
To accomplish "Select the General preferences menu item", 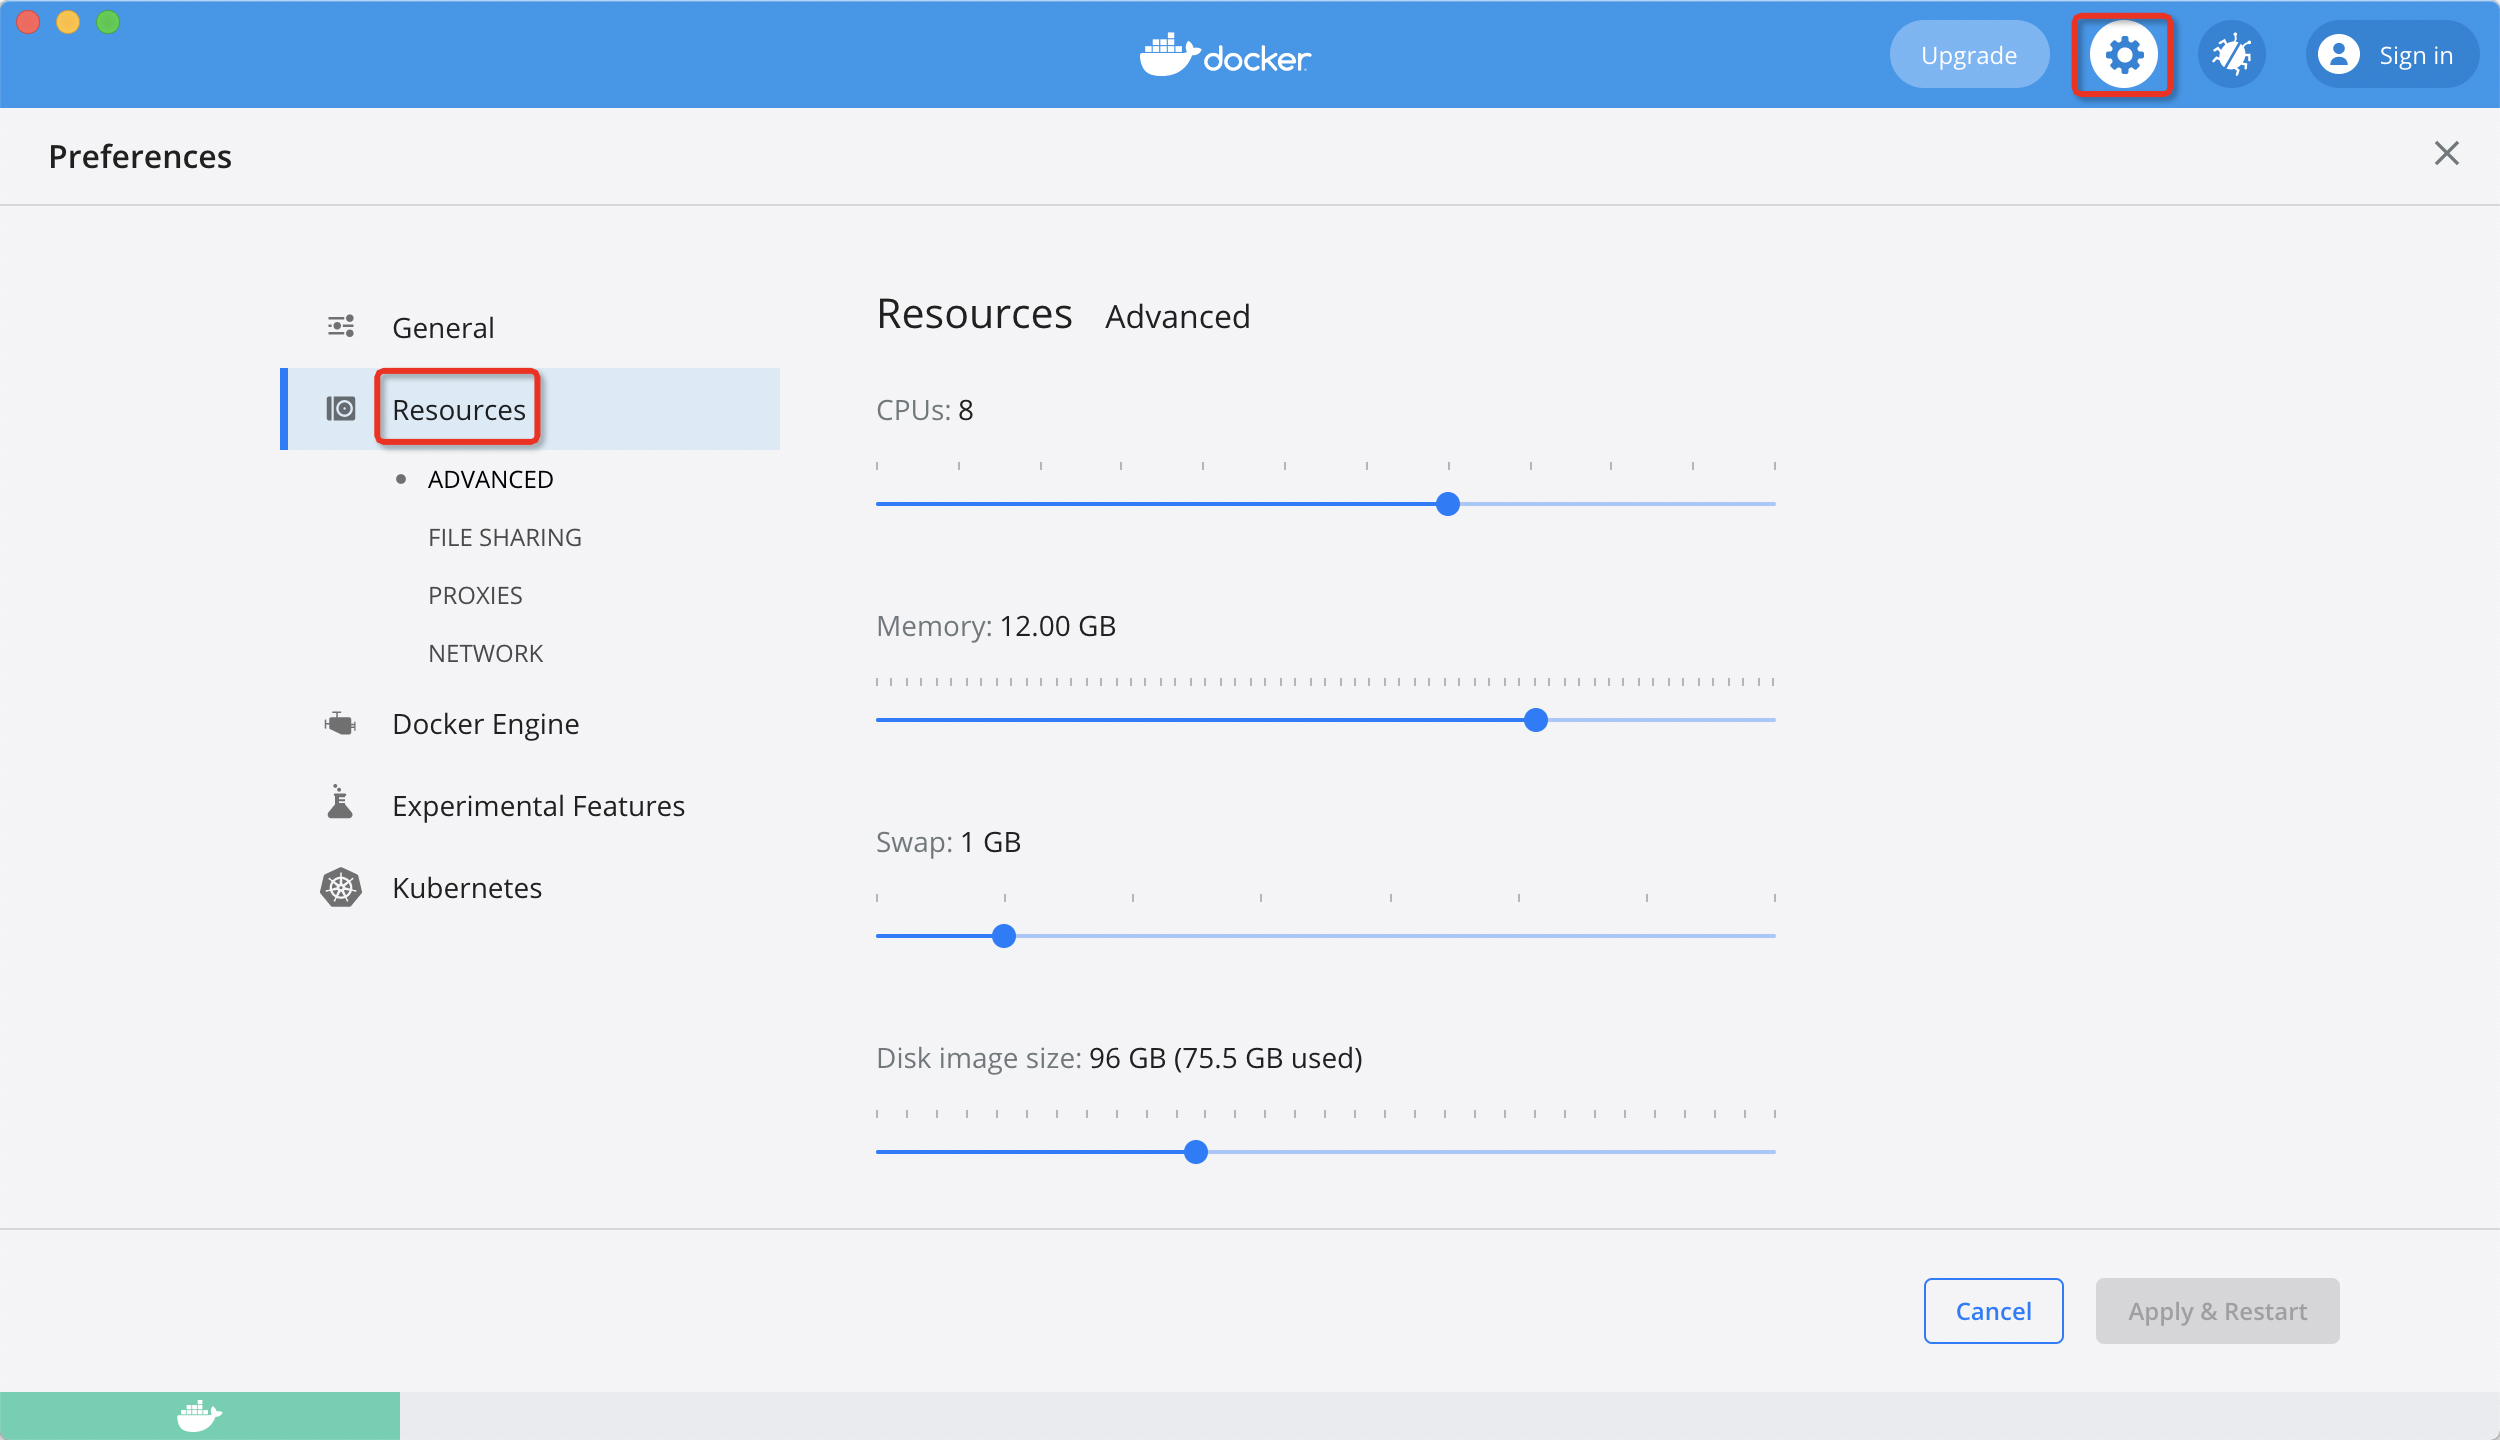I will 441,326.
